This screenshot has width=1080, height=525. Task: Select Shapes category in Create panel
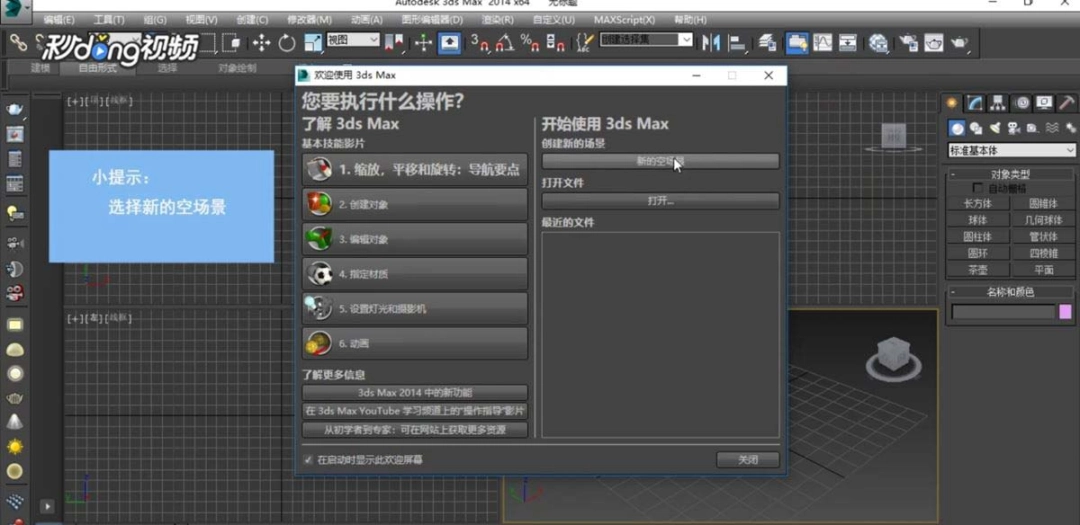(976, 128)
